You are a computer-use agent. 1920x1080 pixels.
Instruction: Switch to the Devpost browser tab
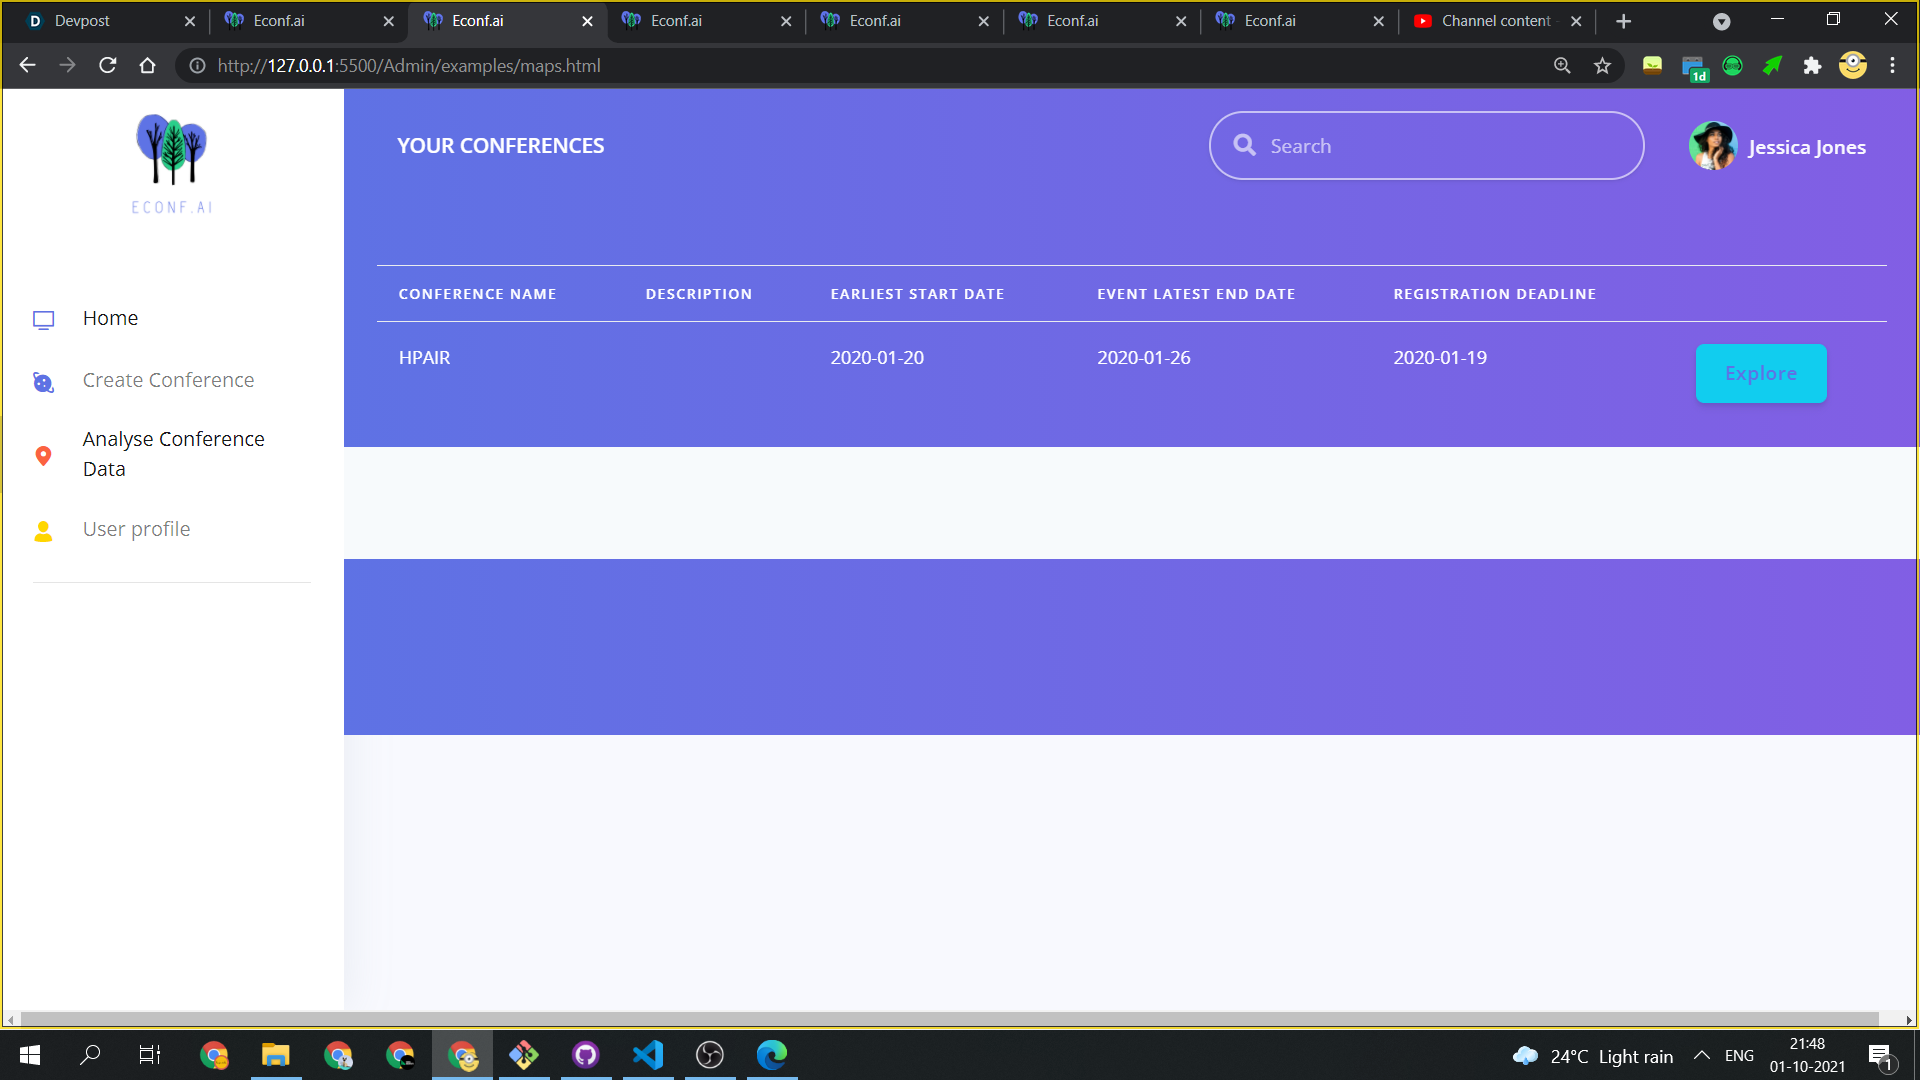coord(82,21)
